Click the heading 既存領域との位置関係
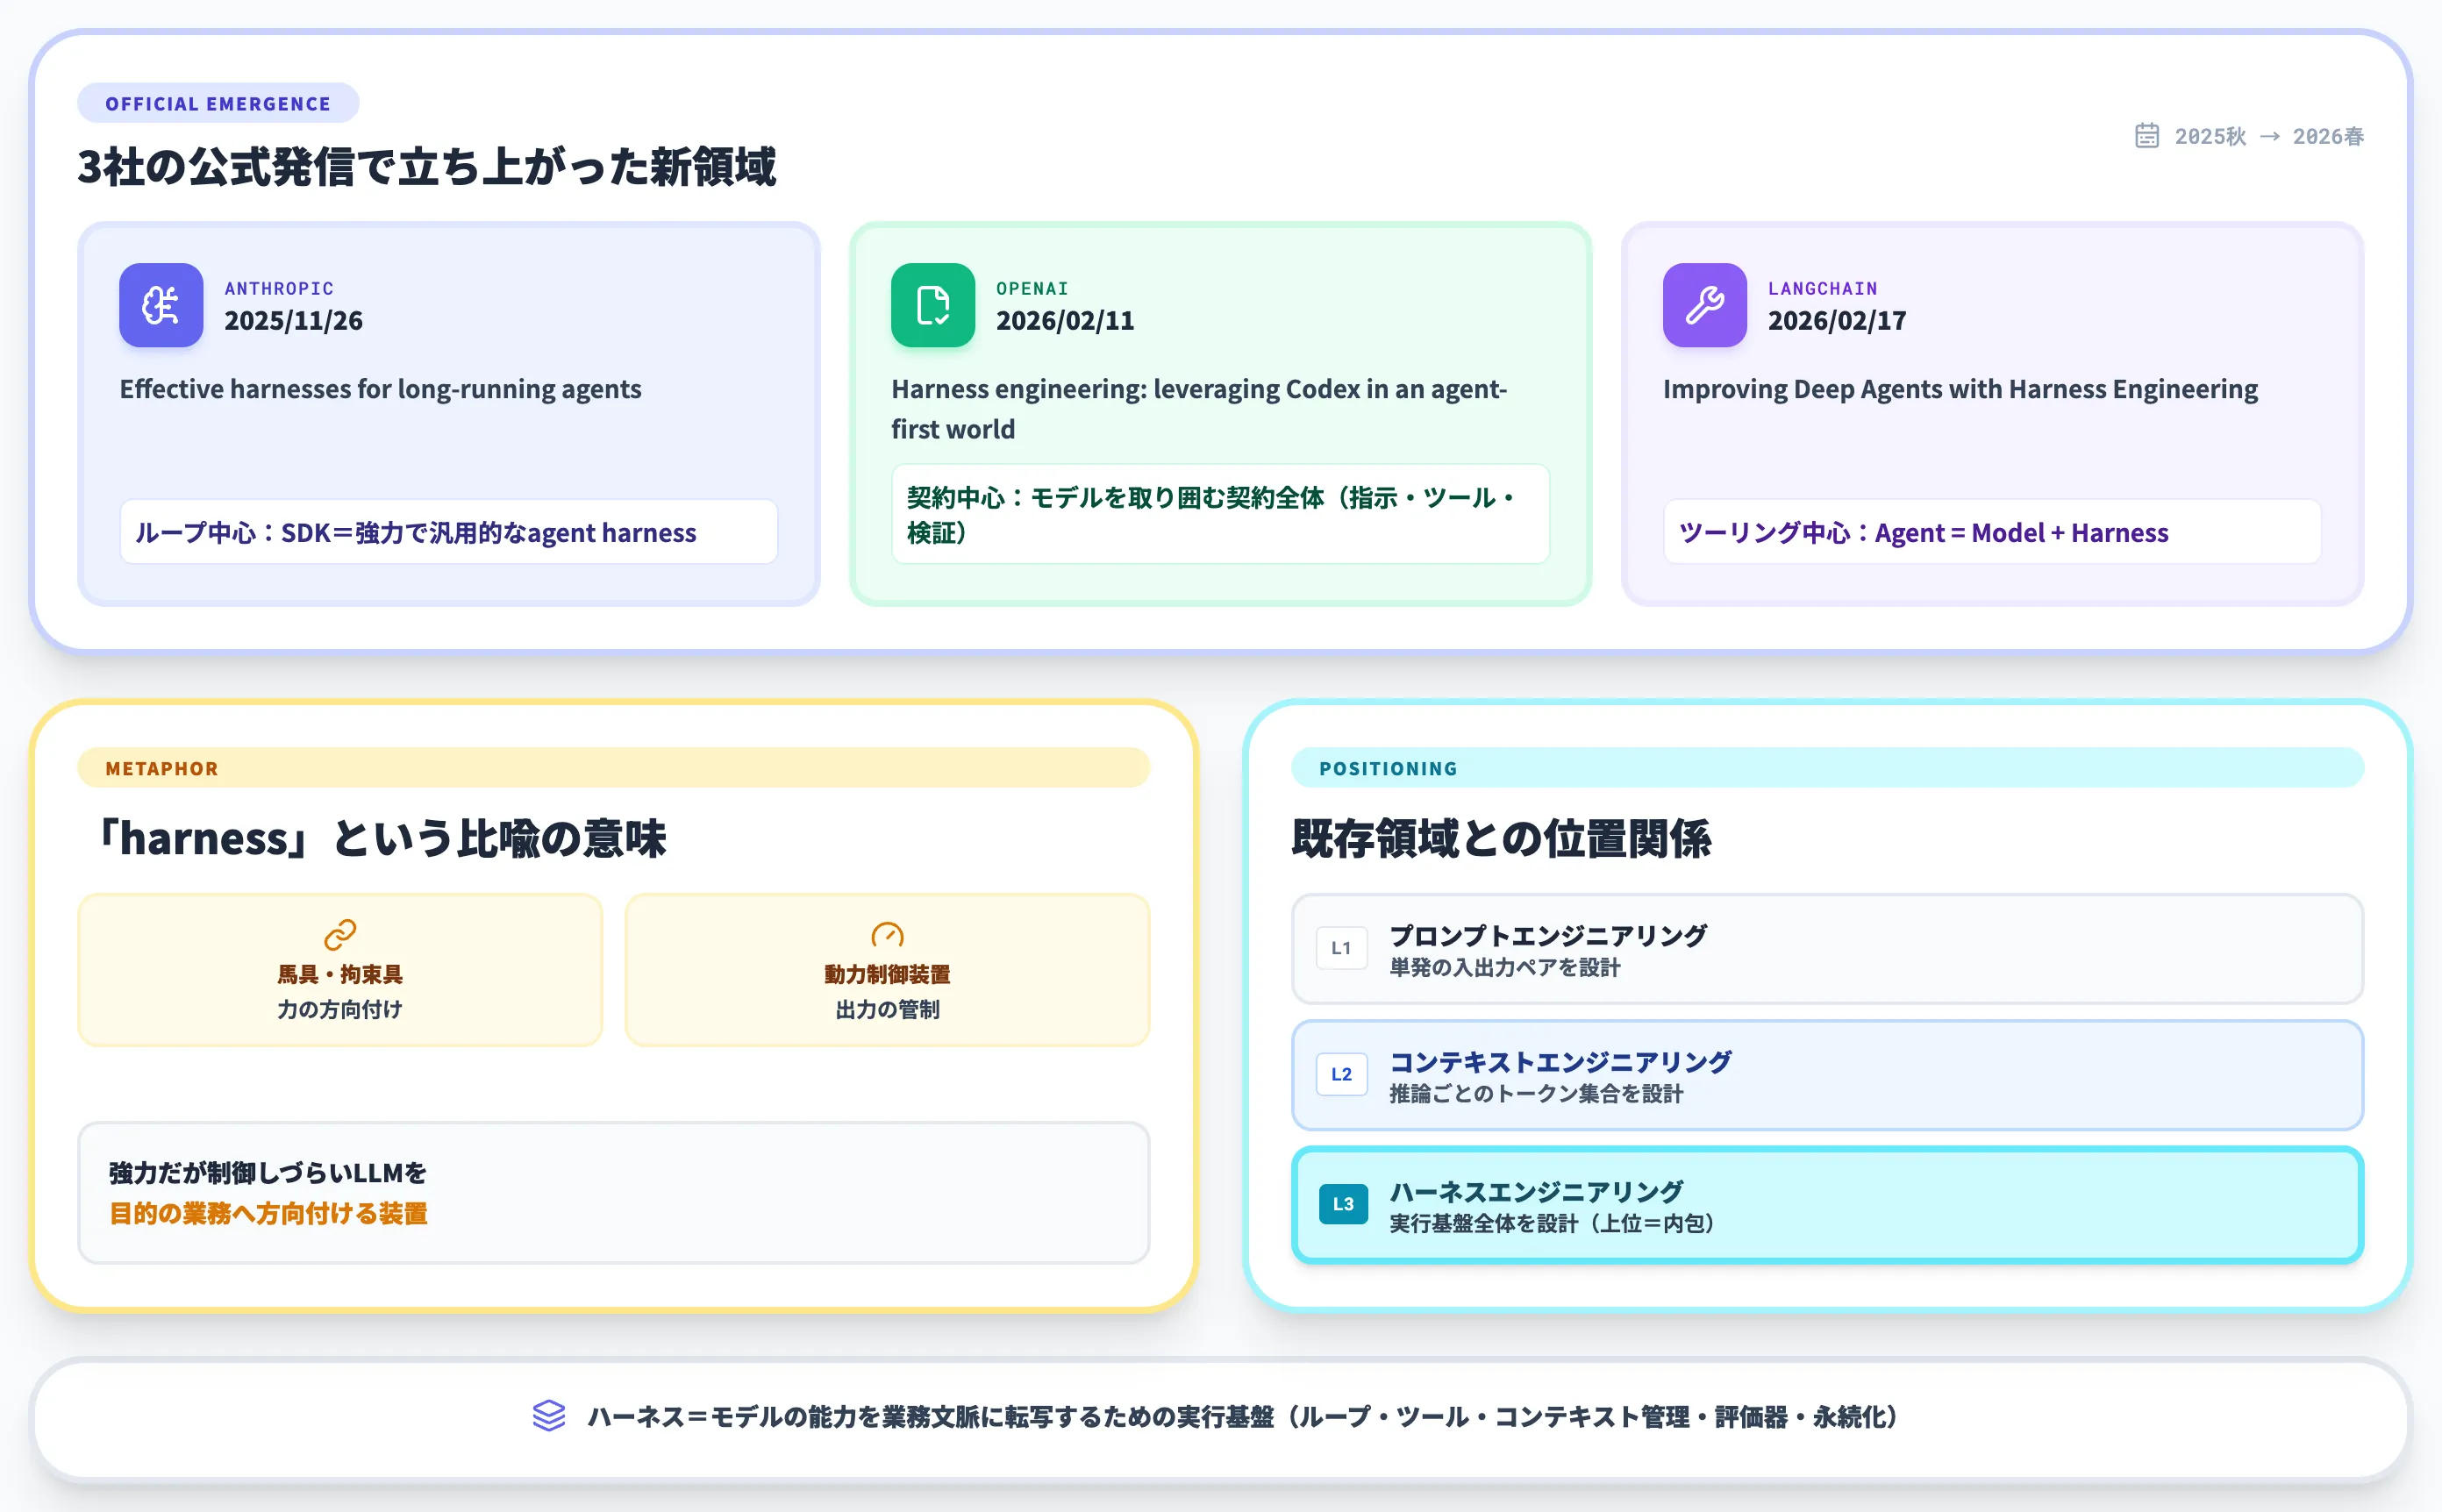The image size is (2442, 1512). click(1502, 838)
